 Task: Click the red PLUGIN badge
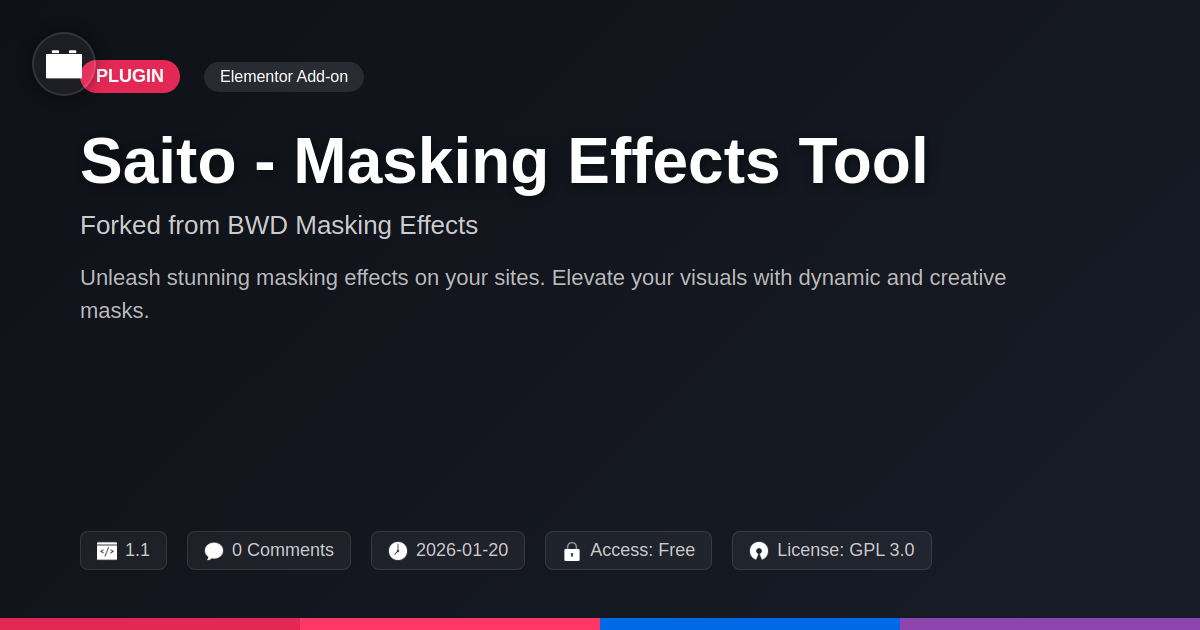(130, 77)
